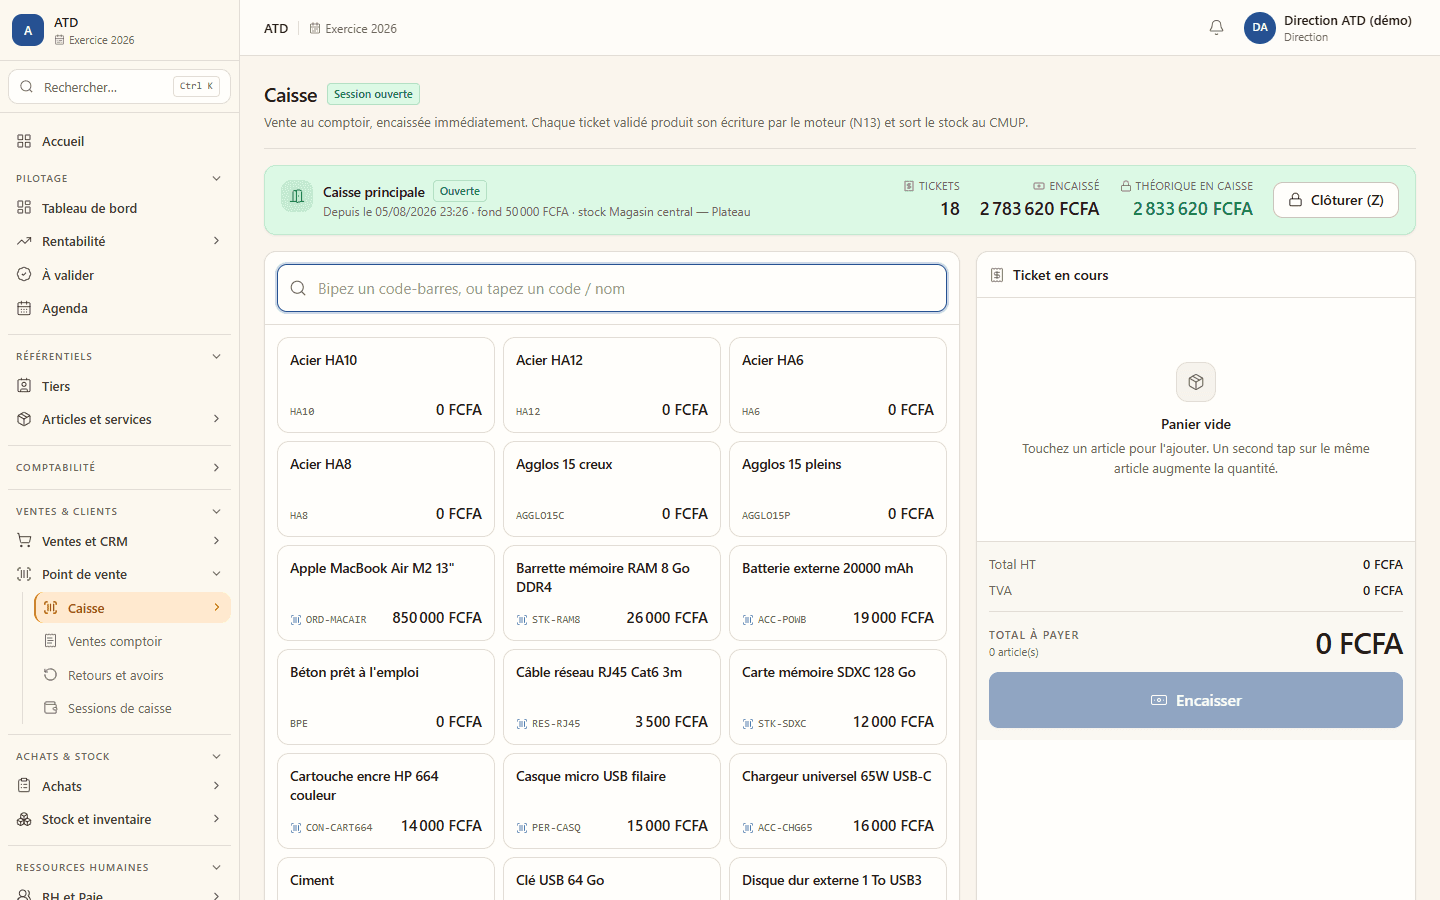Screen dimensions: 1440x900
Task: Open Direction ATD (démo) user menu
Action: [x=1328, y=28]
